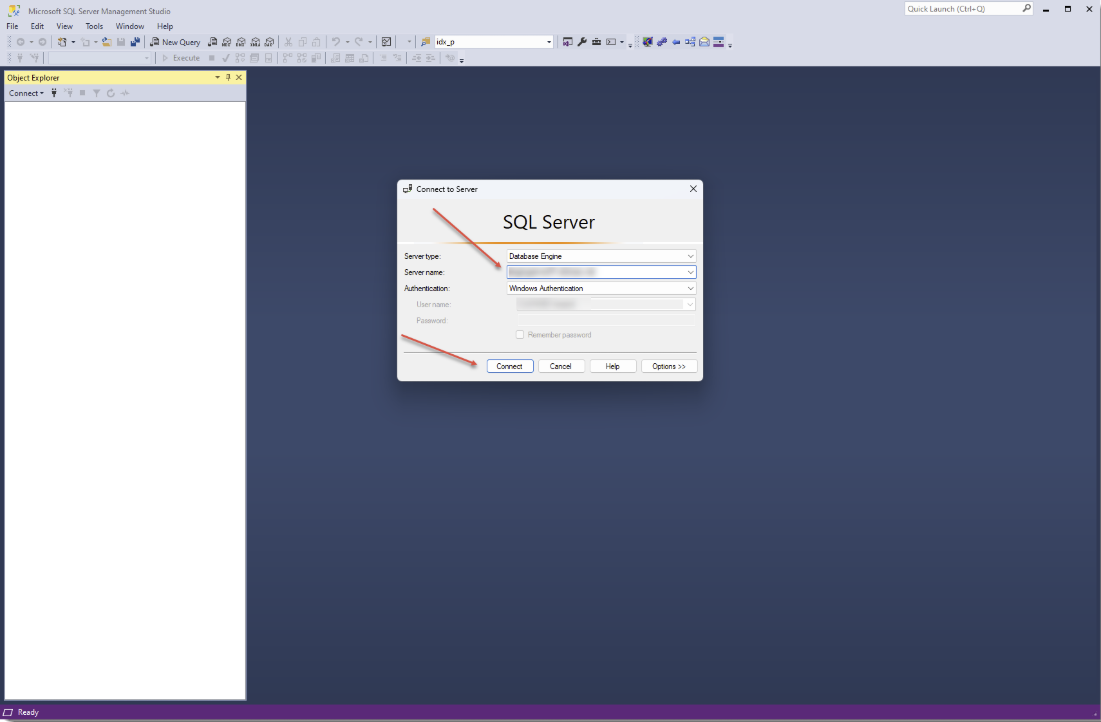Open the Object Explorer window position arrow
Viewport: 1101px width, 722px height.
point(217,77)
